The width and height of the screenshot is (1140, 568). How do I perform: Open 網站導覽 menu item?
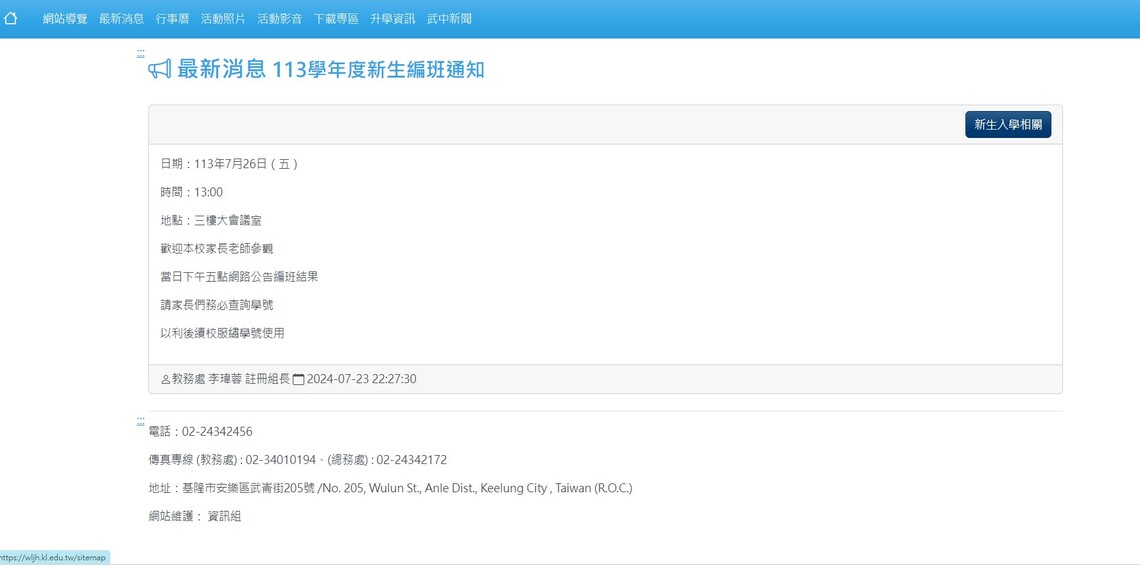pyautogui.click(x=65, y=19)
